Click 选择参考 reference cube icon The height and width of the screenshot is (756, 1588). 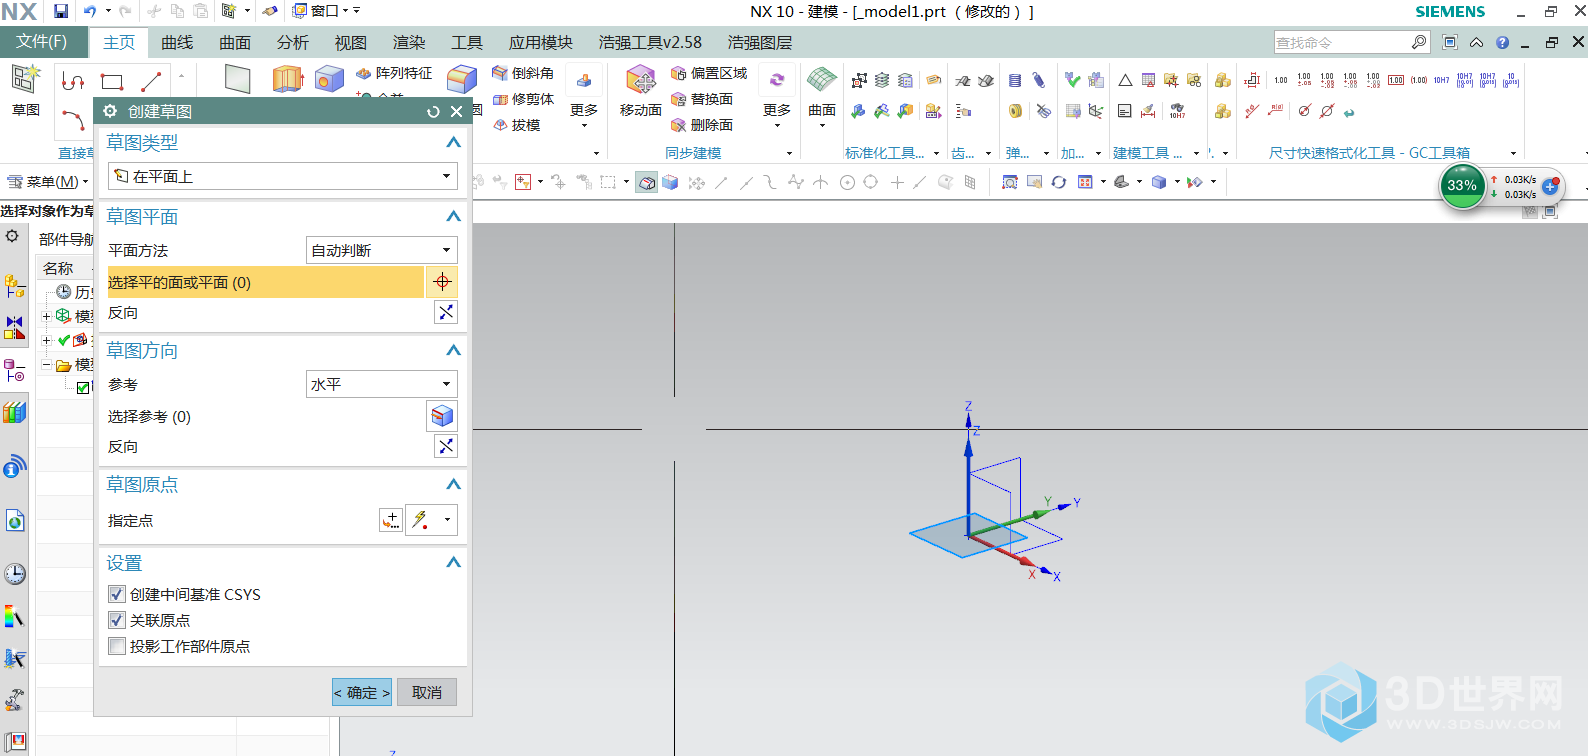tap(442, 416)
